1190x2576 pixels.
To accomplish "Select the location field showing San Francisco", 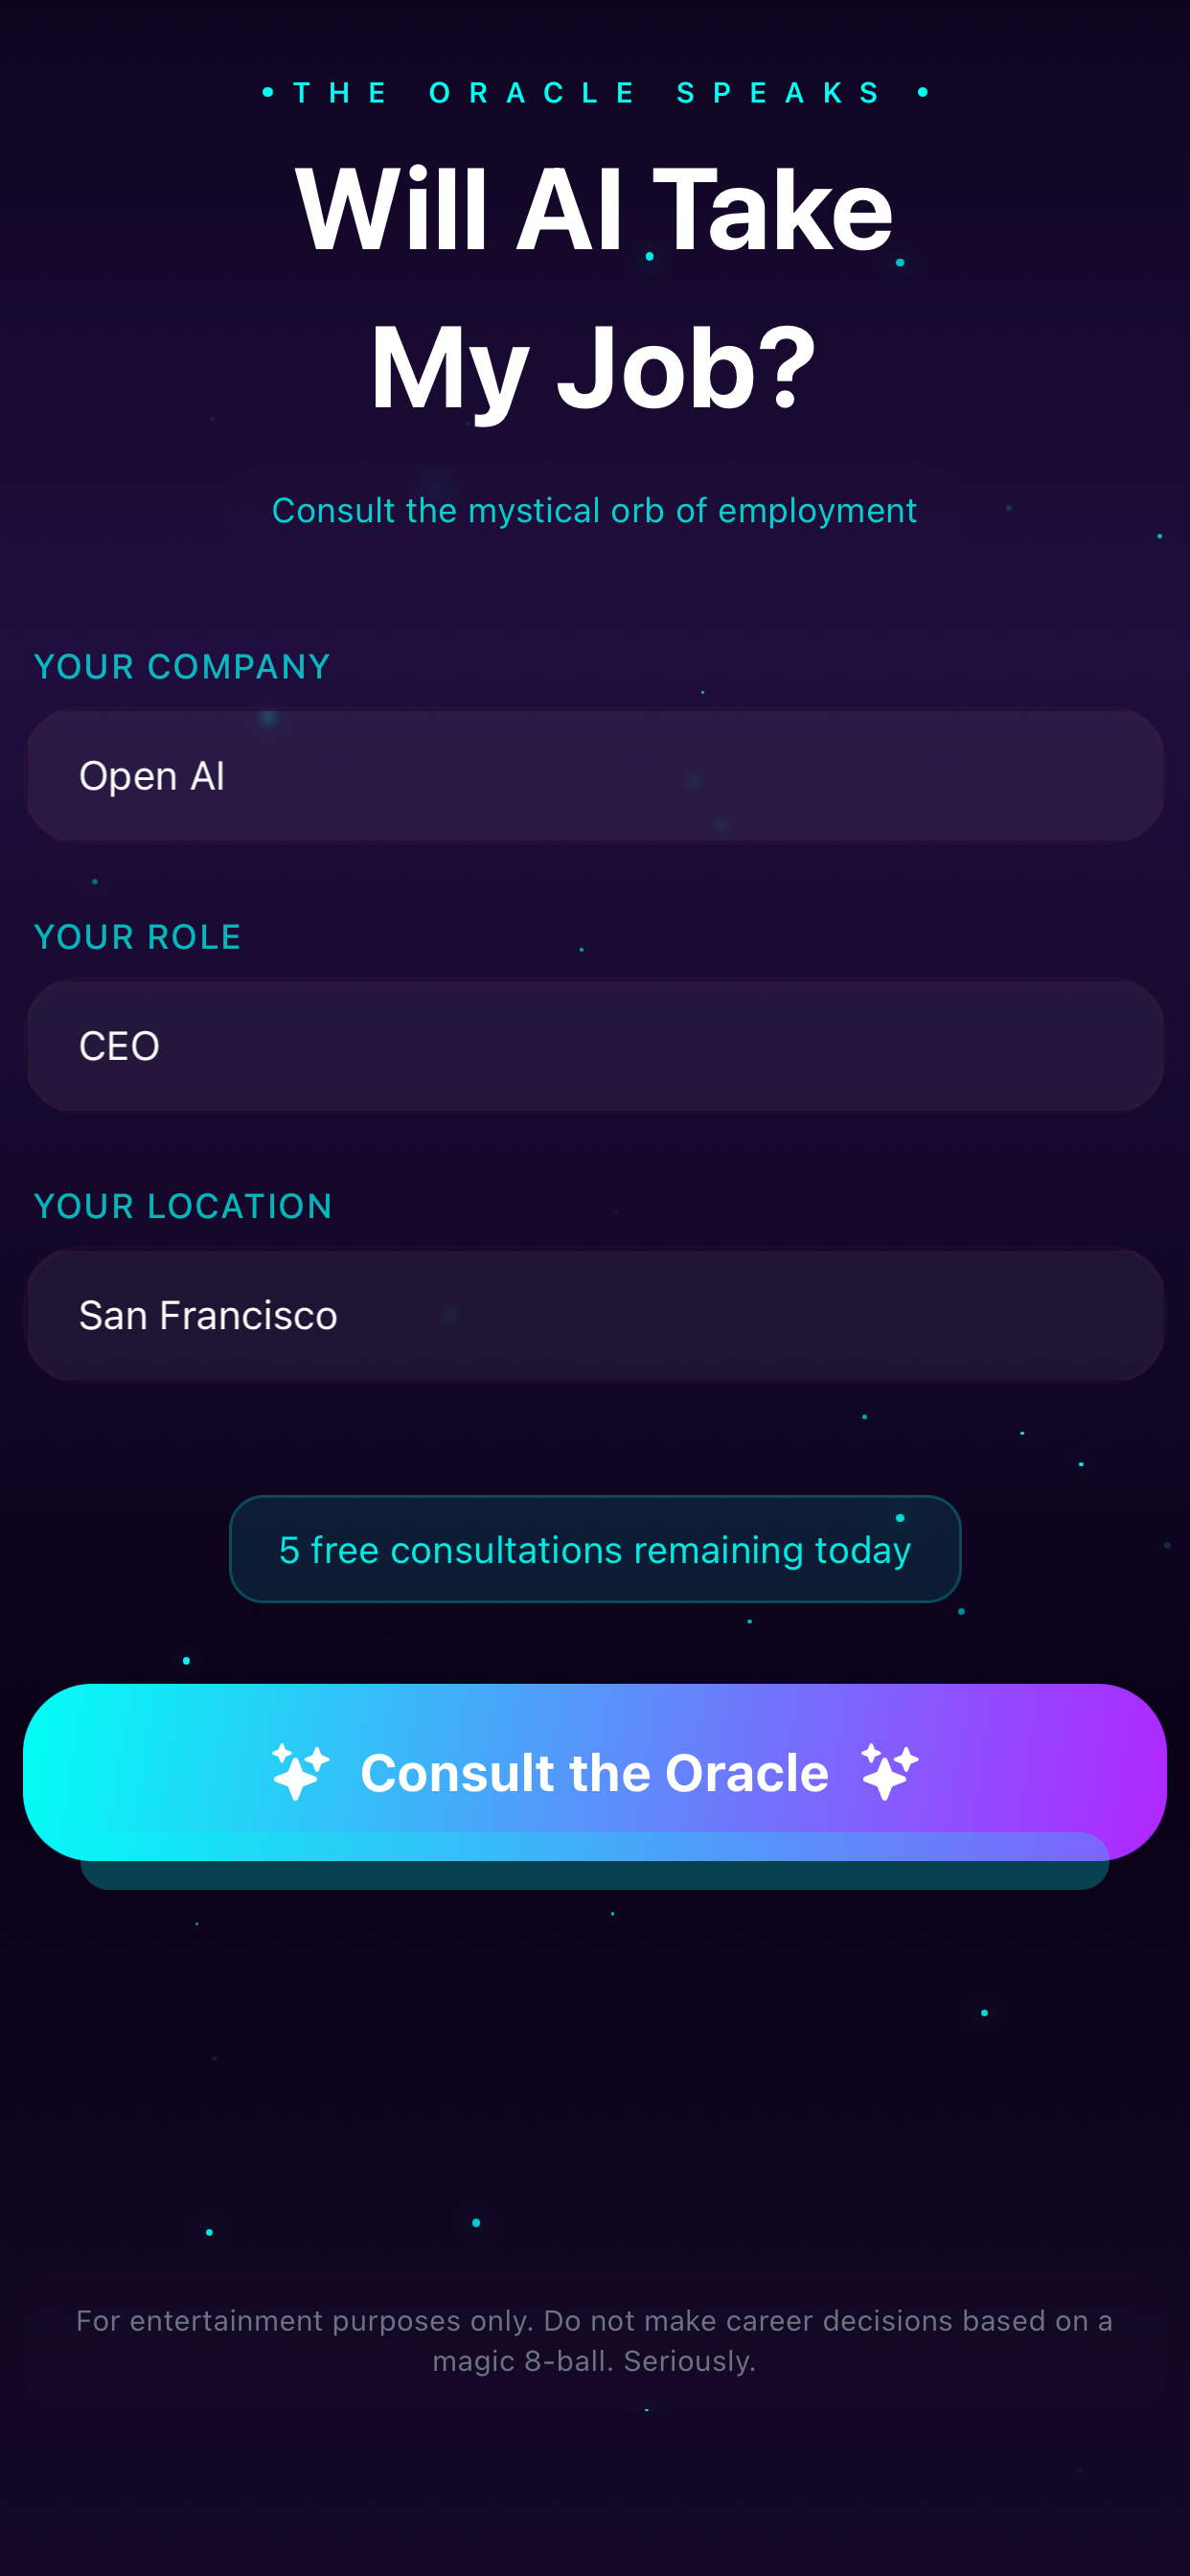I will pos(595,1314).
